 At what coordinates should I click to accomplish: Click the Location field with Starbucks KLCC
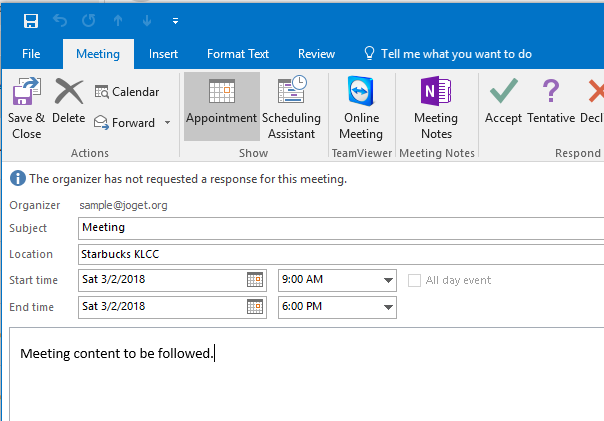click(340, 254)
